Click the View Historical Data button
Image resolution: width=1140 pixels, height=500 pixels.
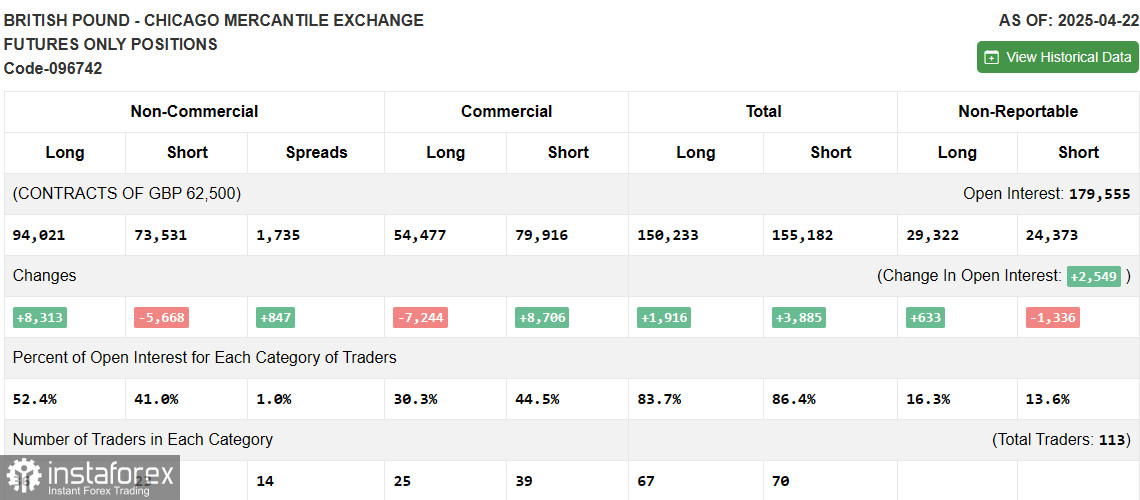click(1057, 57)
